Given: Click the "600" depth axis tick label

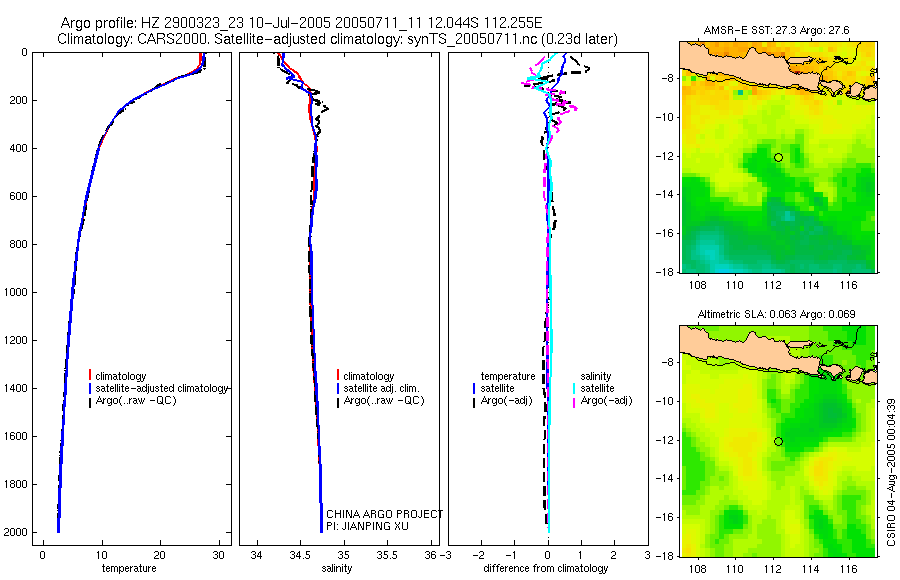Looking at the screenshot, I should (x=18, y=196).
